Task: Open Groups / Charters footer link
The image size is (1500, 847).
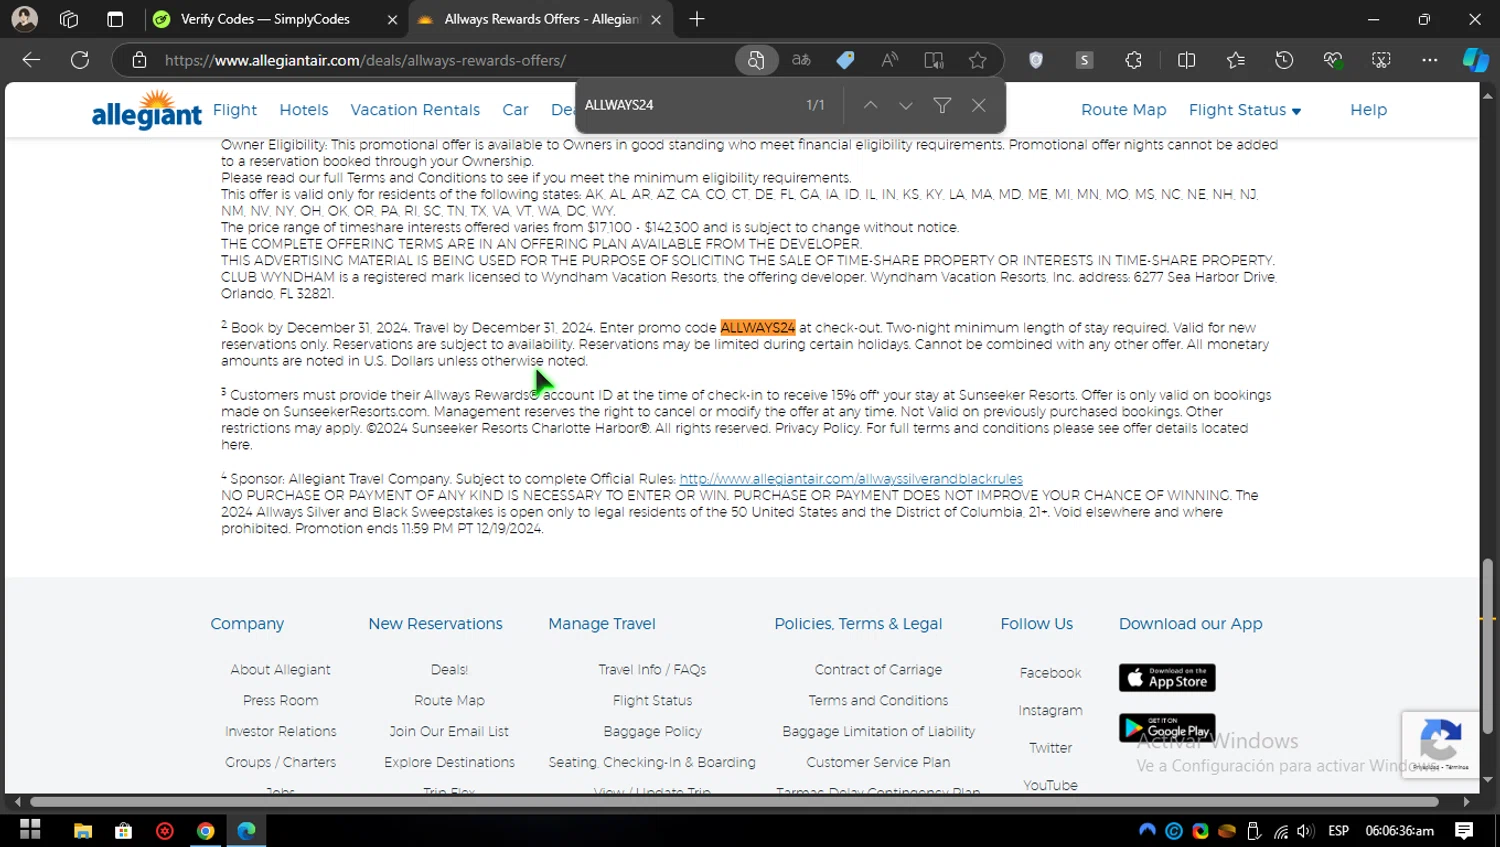Action: [281, 763]
